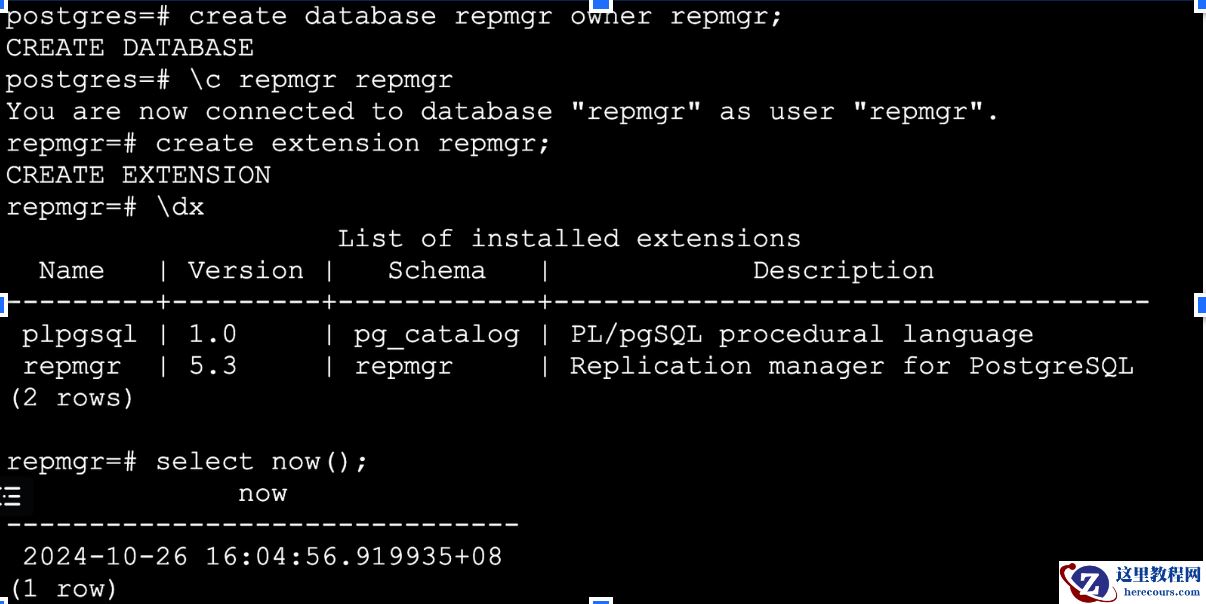Click the '\dx' command text
The width and height of the screenshot is (1206, 604).
click(x=180, y=207)
